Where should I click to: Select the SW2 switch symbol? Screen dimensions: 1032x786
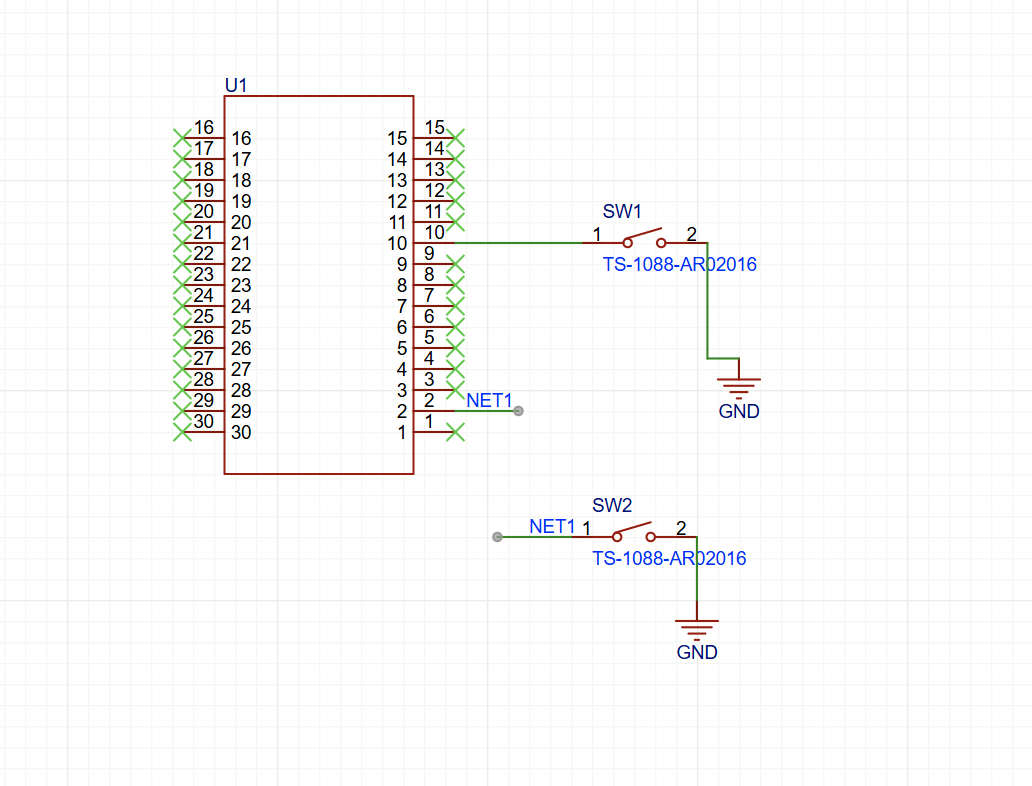point(634,533)
